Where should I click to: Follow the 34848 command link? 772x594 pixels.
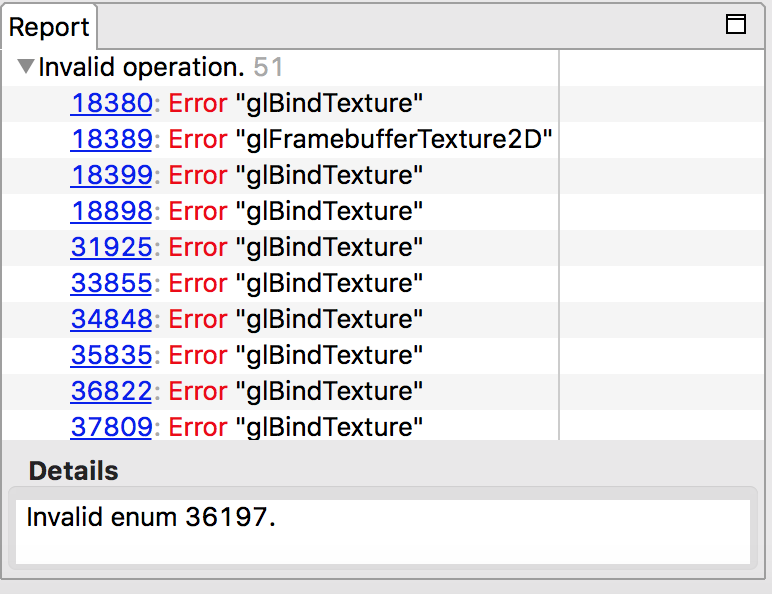click(x=111, y=319)
